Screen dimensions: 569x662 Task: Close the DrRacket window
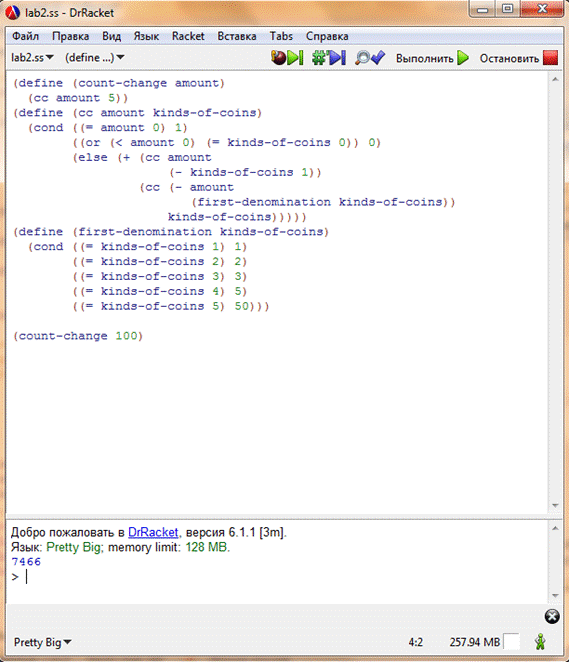click(542, 9)
